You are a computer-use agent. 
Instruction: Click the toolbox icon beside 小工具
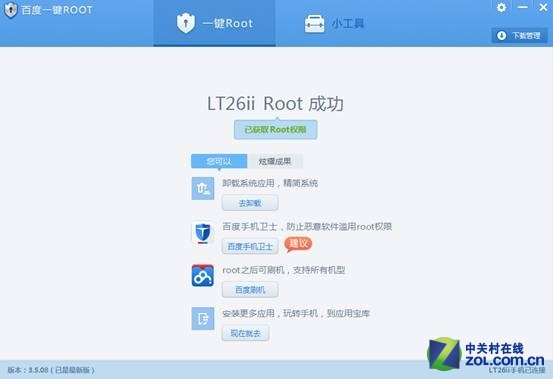click(314, 24)
